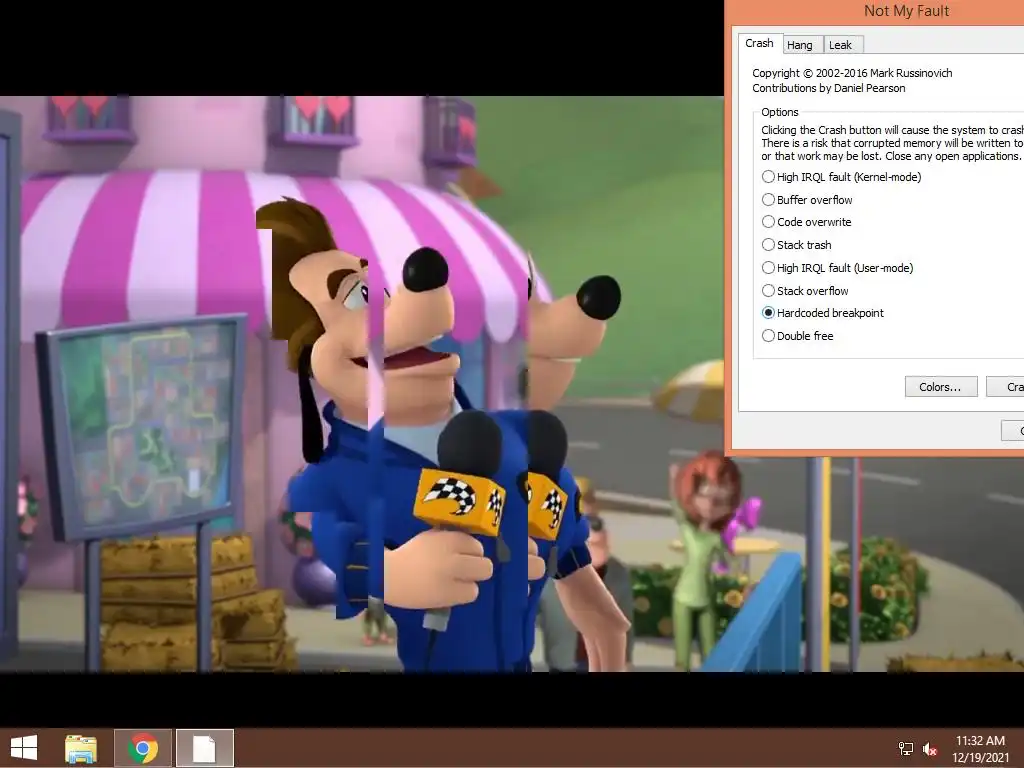
Task: Click the partially visible Crash button
Action: pyautogui.click(x=1006, y=387)
